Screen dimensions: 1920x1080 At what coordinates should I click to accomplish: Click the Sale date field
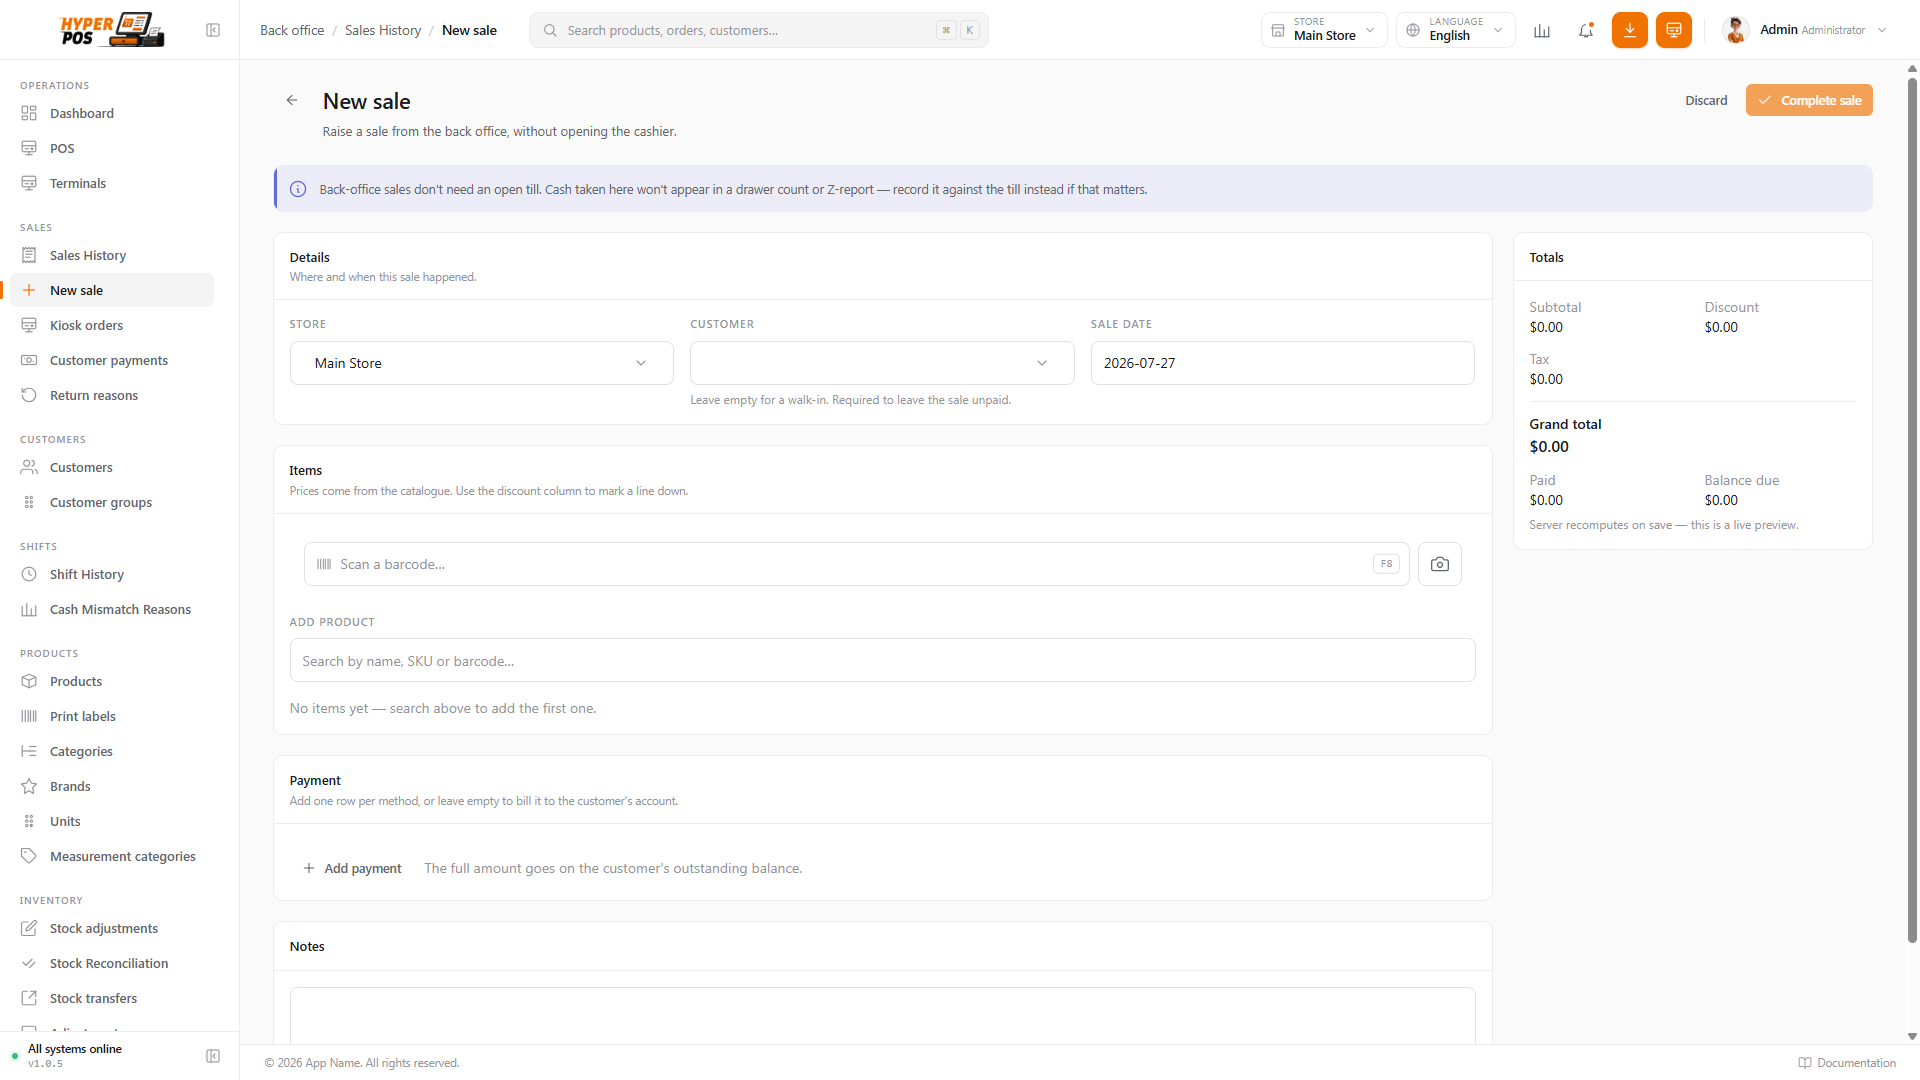tap(1282, 363)
